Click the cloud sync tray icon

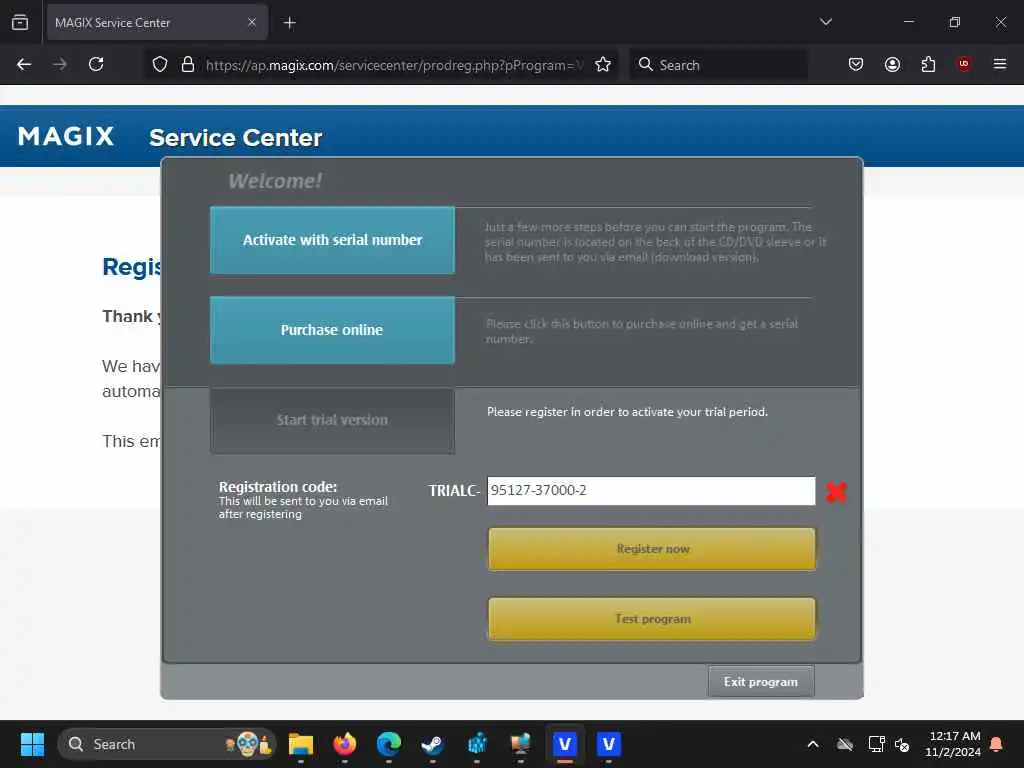[x=845, y=744]
